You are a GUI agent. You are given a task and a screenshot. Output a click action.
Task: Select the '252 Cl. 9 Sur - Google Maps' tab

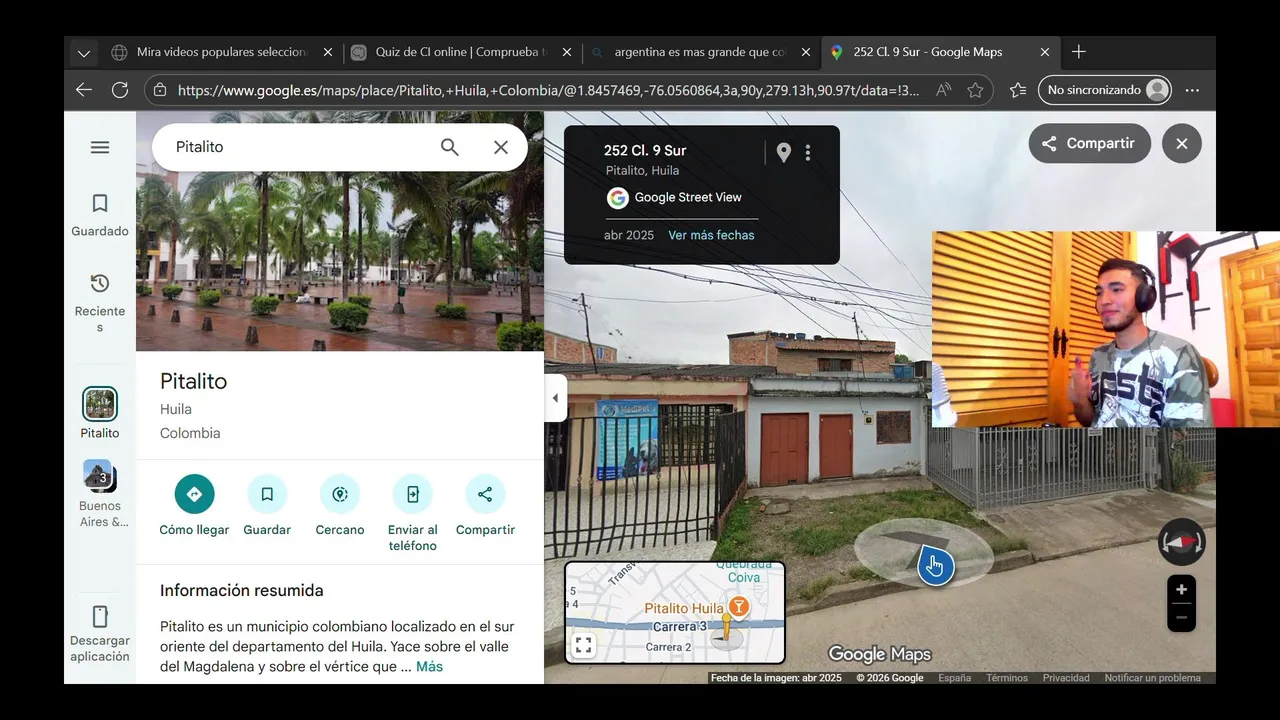coord(940,52)
